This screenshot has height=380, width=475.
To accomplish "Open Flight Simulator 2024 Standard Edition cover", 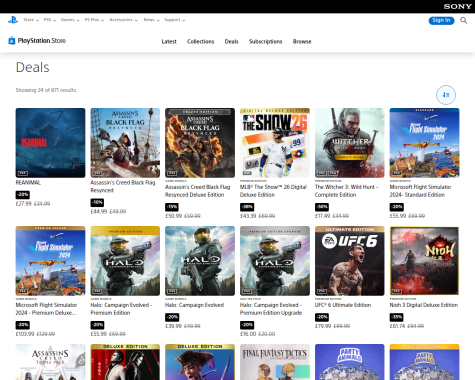I will (x=424, y=143).
